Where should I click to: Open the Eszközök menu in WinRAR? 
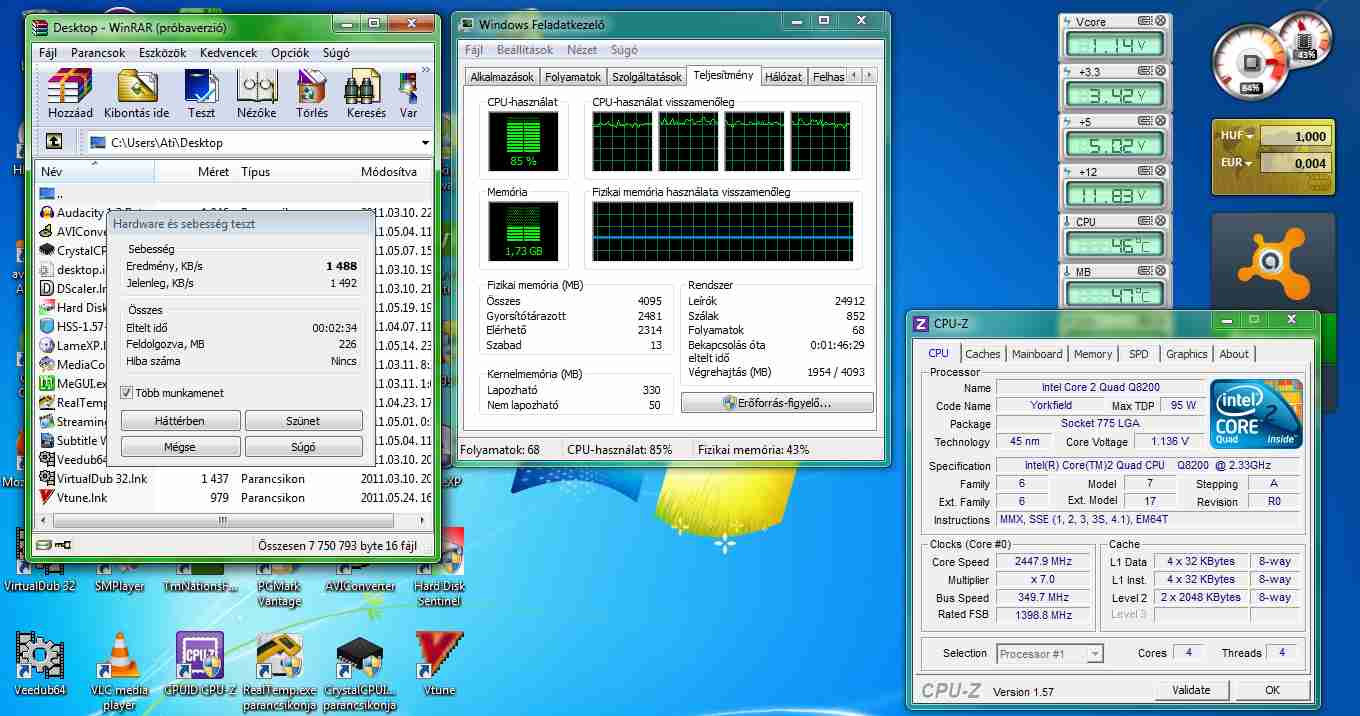[163, 53]
